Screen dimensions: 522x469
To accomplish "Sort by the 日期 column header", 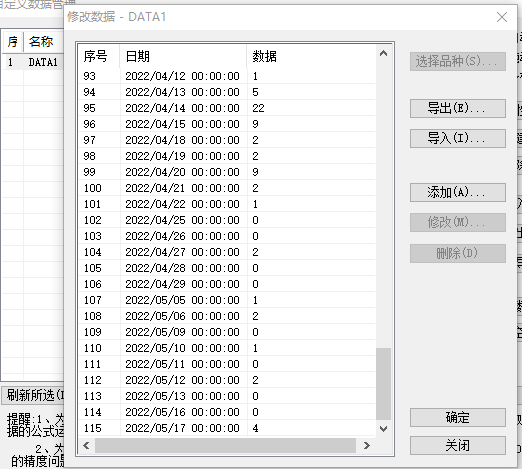I will [183, 56].
